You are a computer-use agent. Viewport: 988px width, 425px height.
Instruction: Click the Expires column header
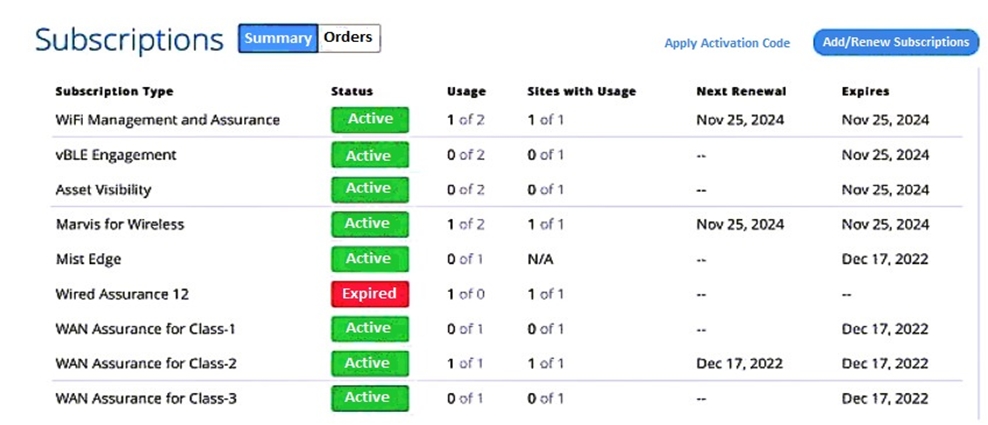pyautogui.click(x=865, y=91)
